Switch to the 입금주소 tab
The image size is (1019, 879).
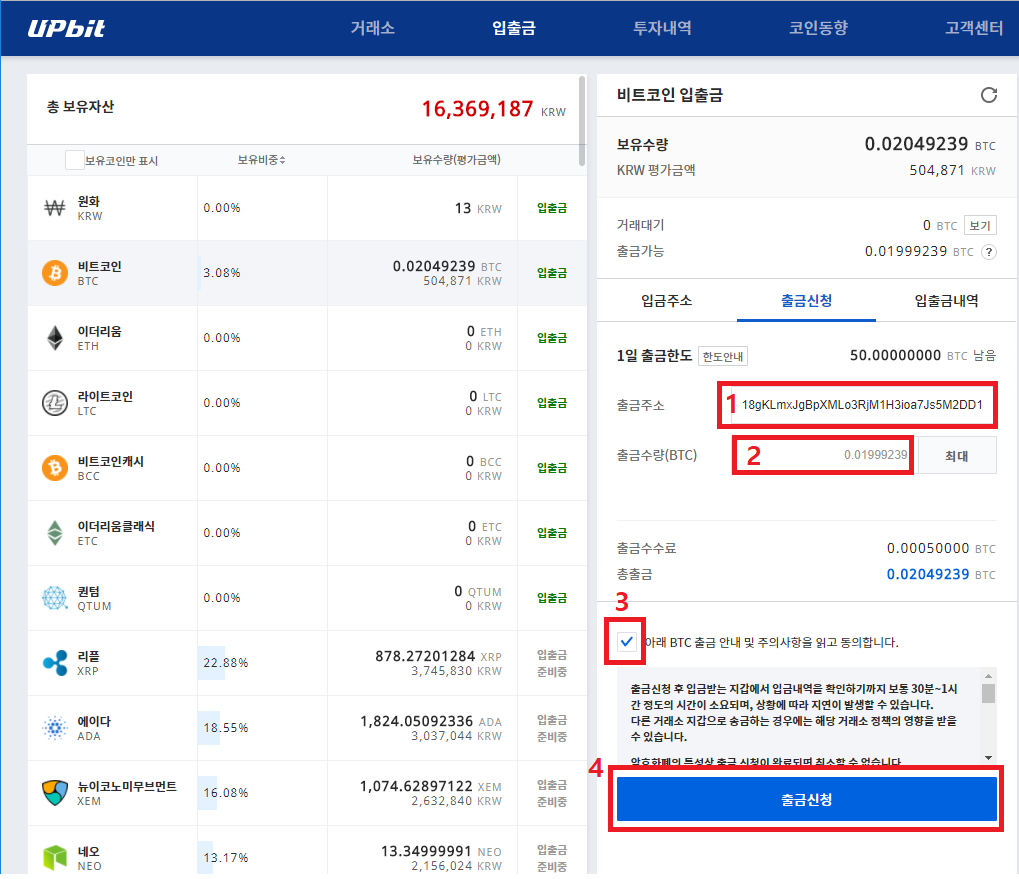(x=667, y=301)
